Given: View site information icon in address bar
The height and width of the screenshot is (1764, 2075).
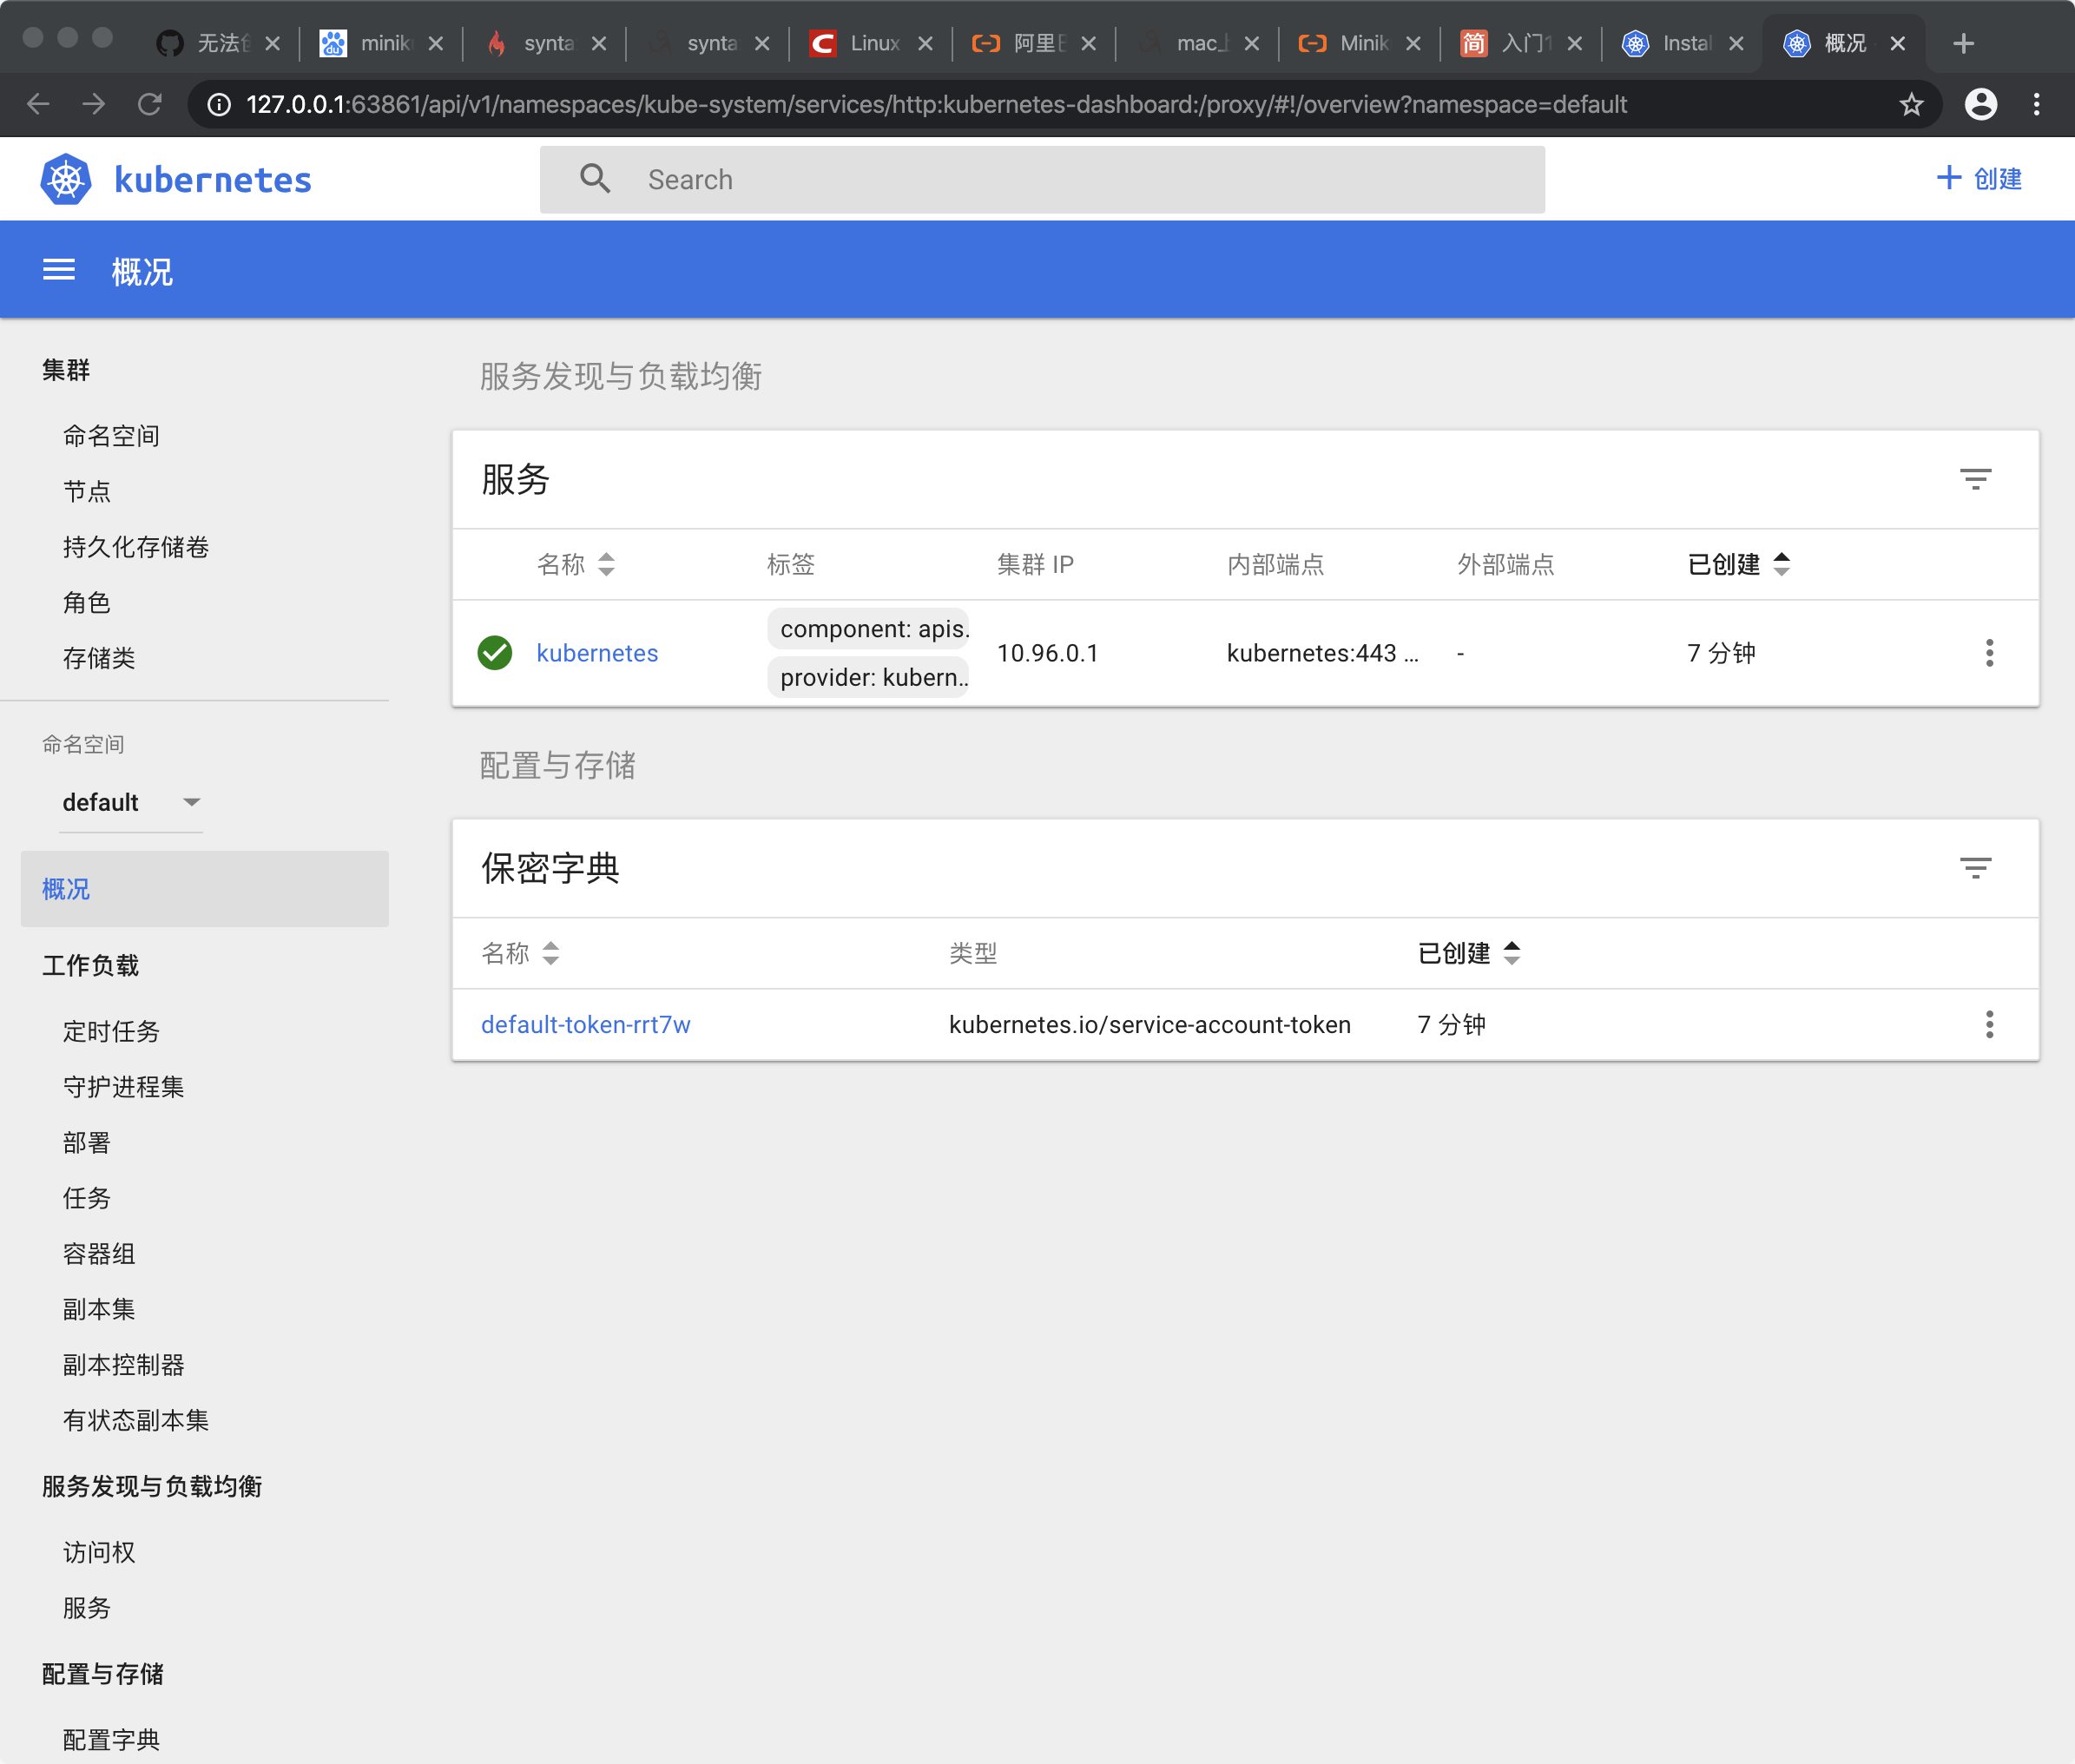Looking at the screenshot, I should pos(219,104).
